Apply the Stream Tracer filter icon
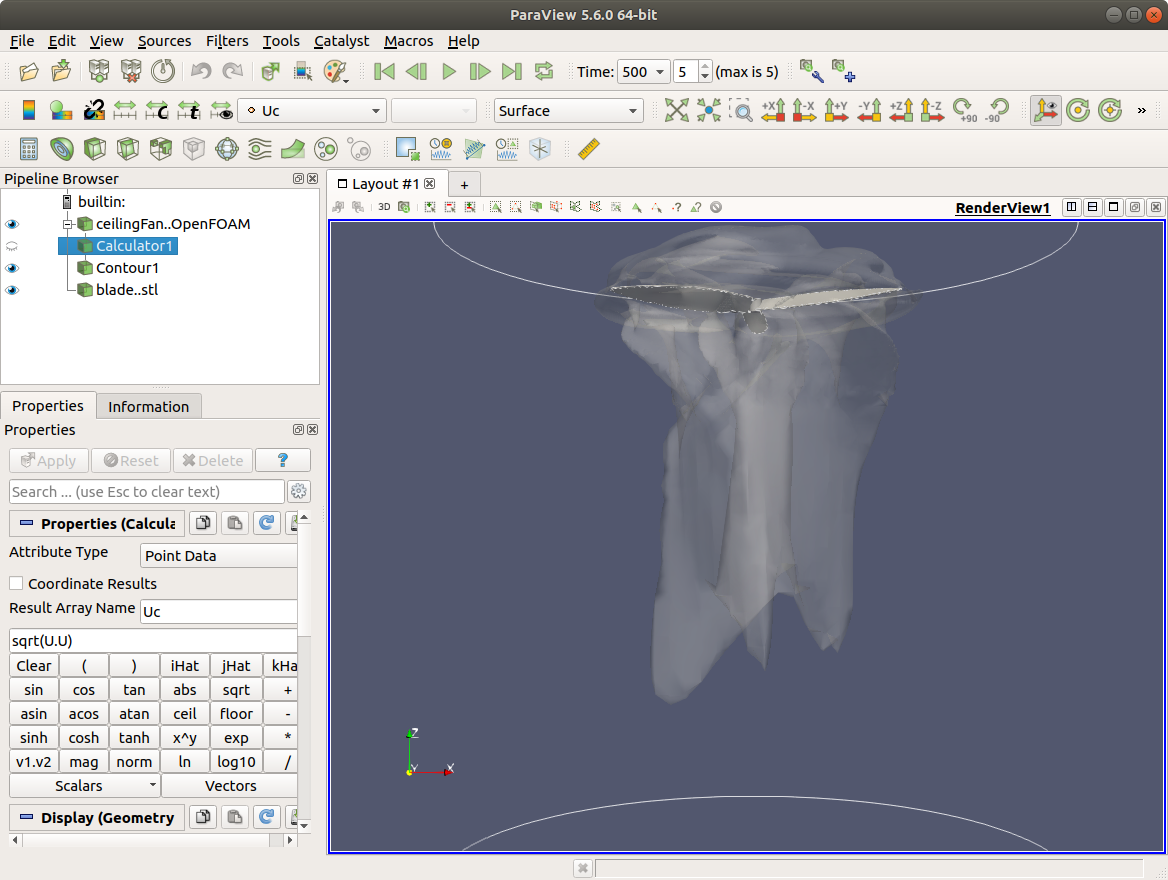 click(259, 149)
